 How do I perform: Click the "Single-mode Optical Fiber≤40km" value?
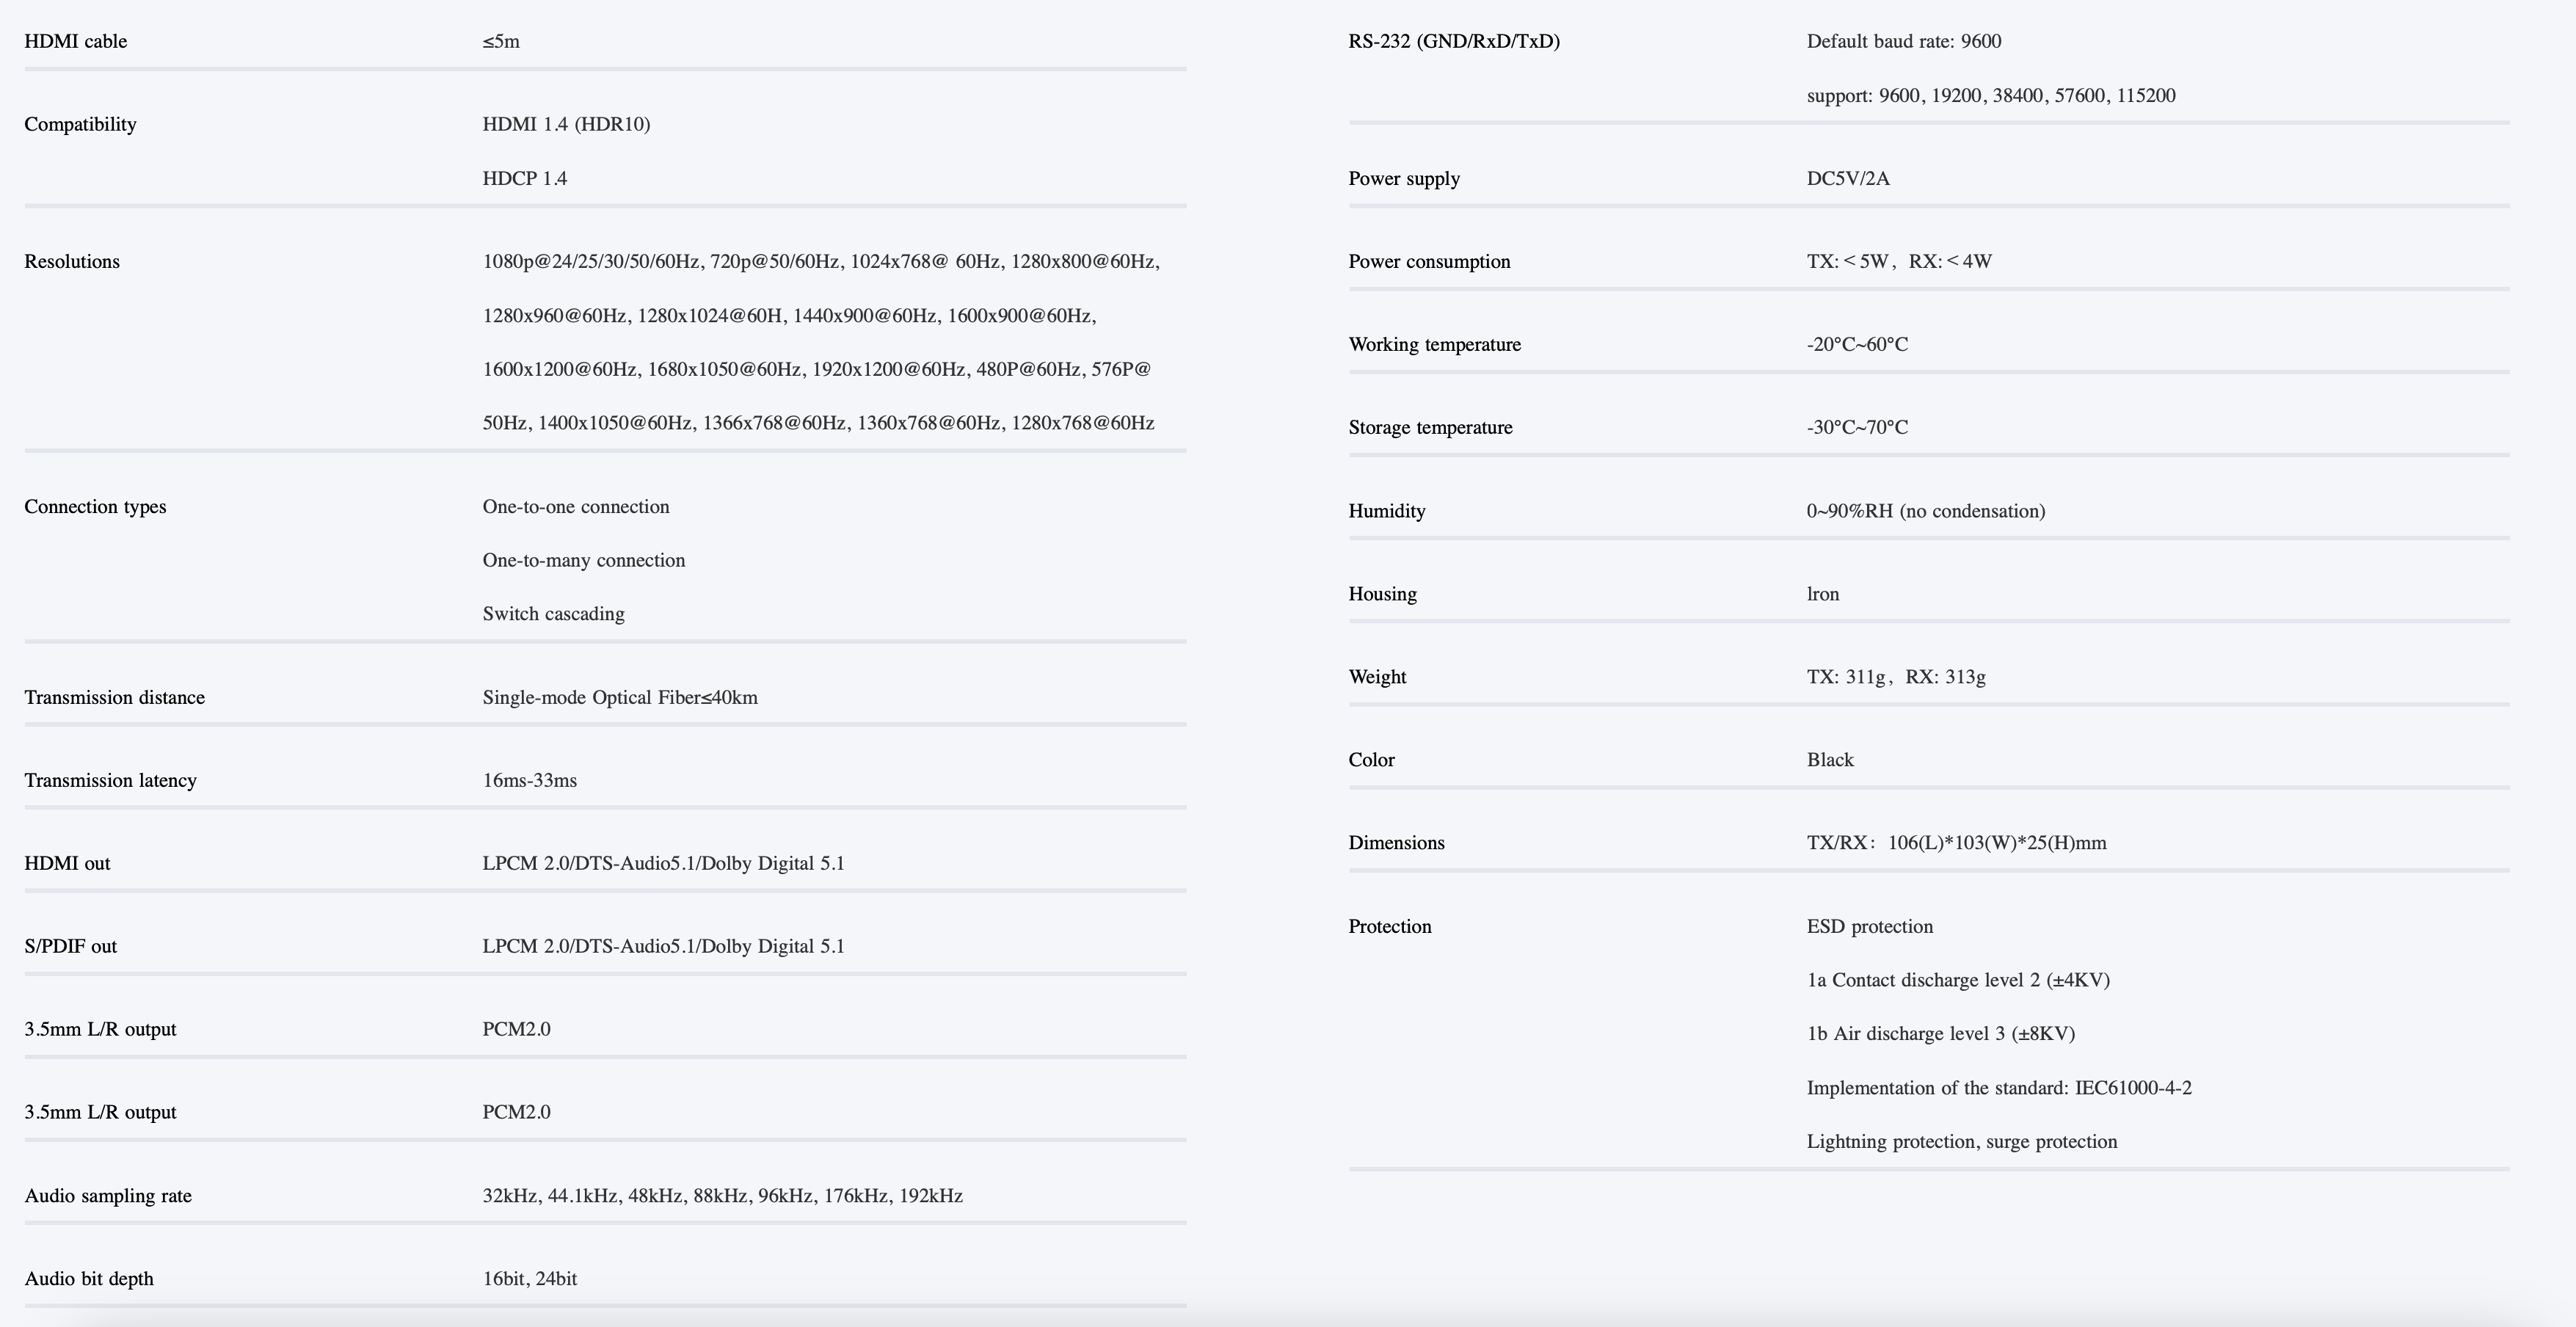(620, 697)
